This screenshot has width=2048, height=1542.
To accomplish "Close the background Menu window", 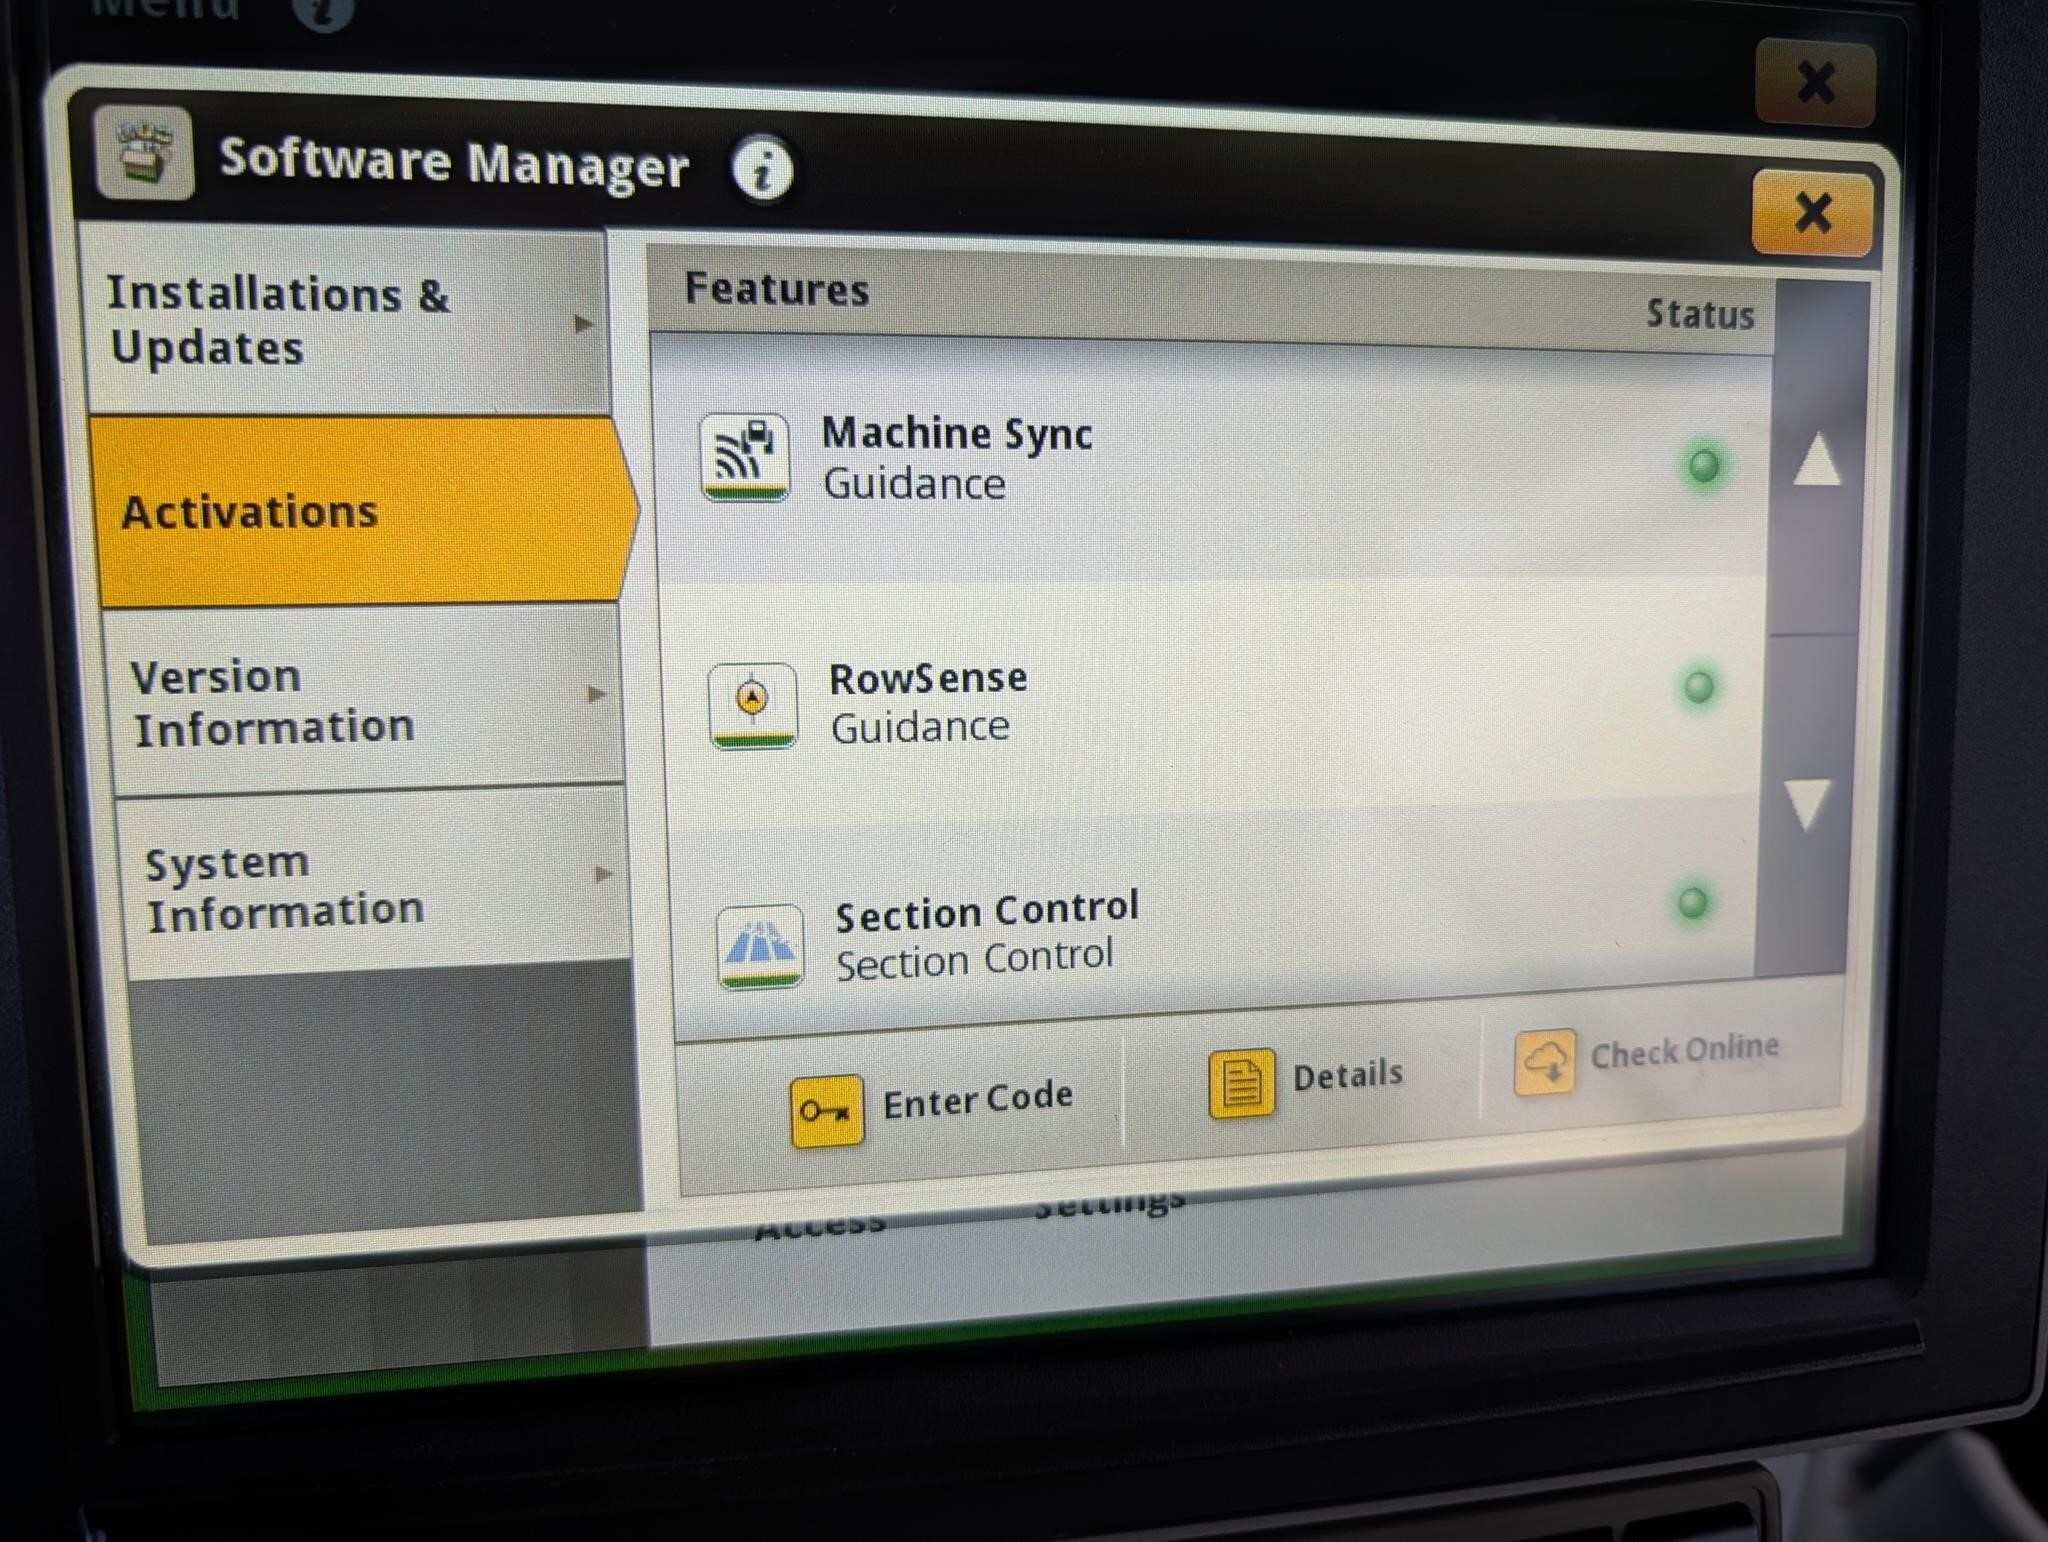I will 1815,81.
